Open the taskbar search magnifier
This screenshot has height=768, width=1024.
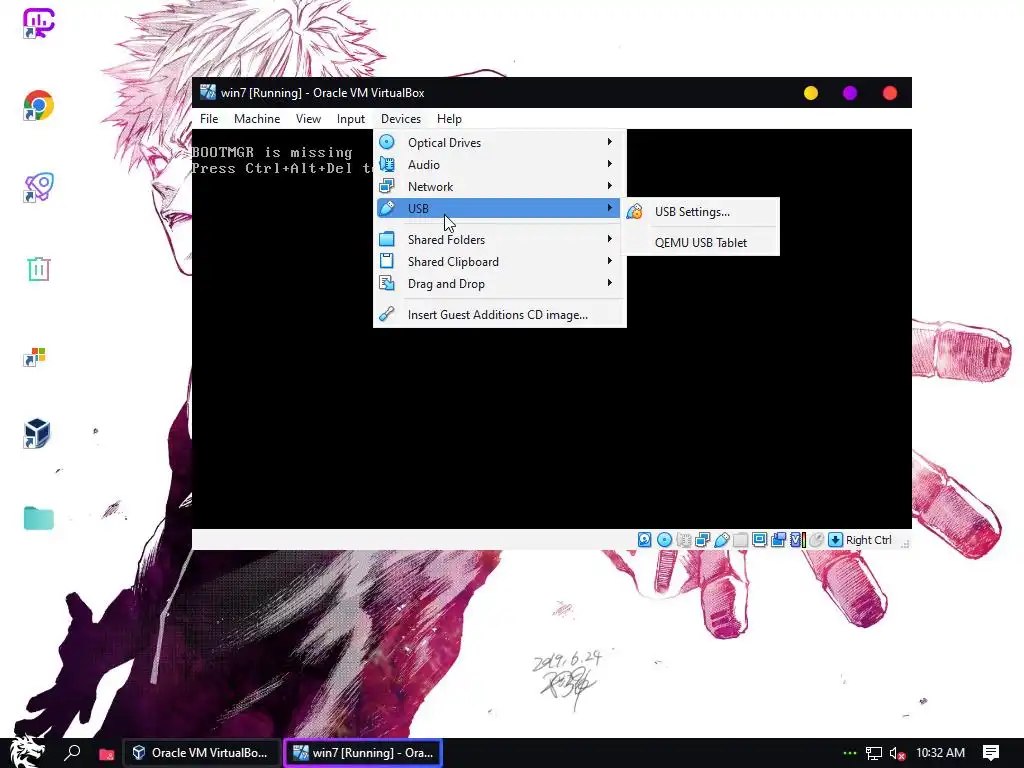[x=72, y=753]
